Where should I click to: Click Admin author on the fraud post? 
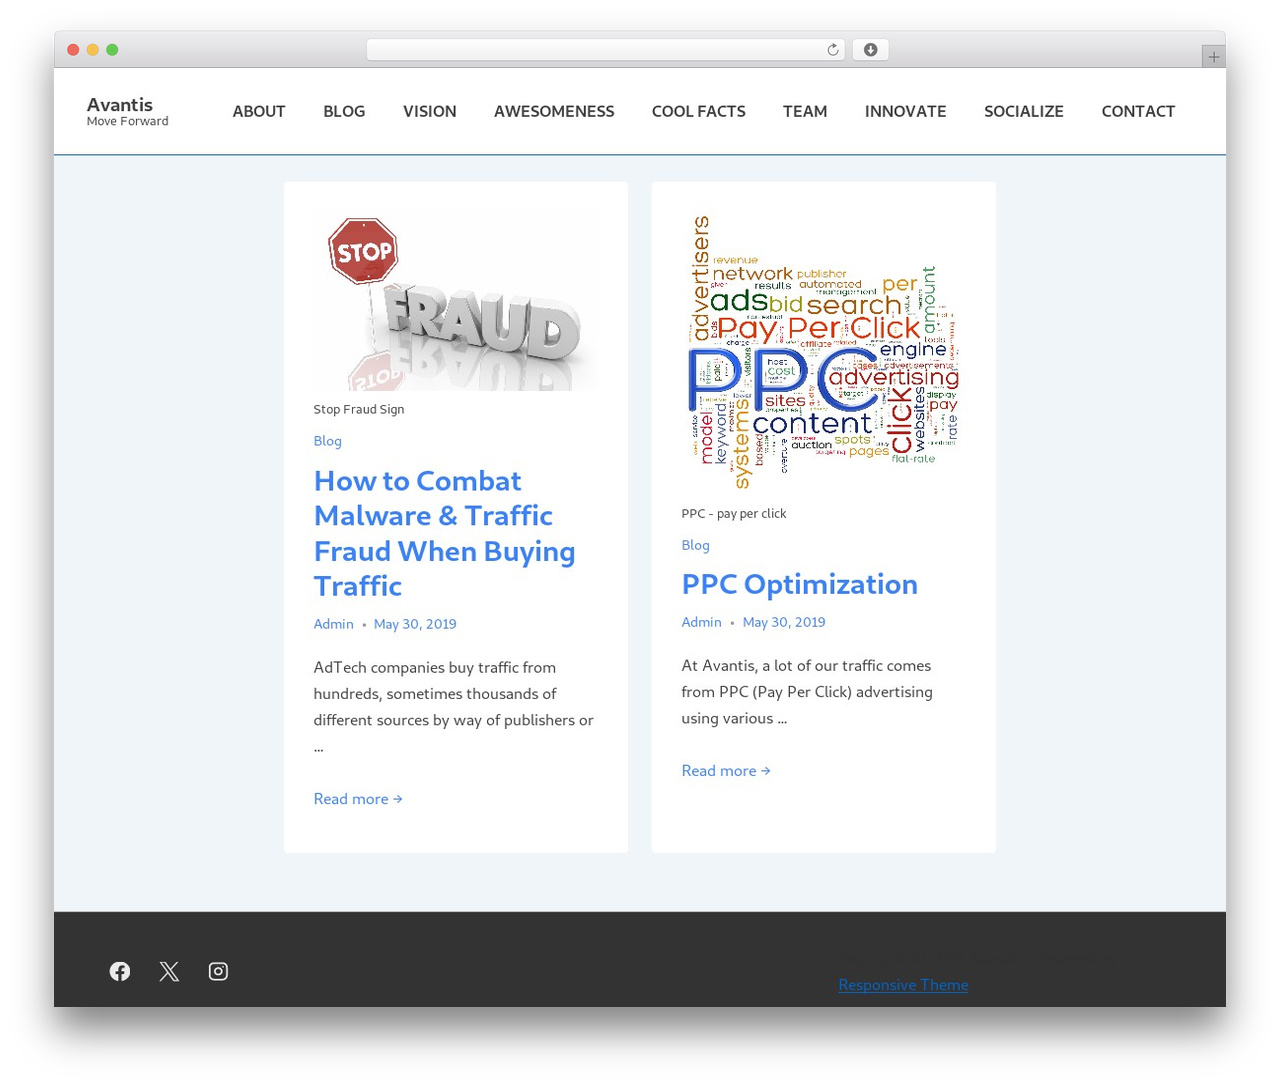point(334,624)
